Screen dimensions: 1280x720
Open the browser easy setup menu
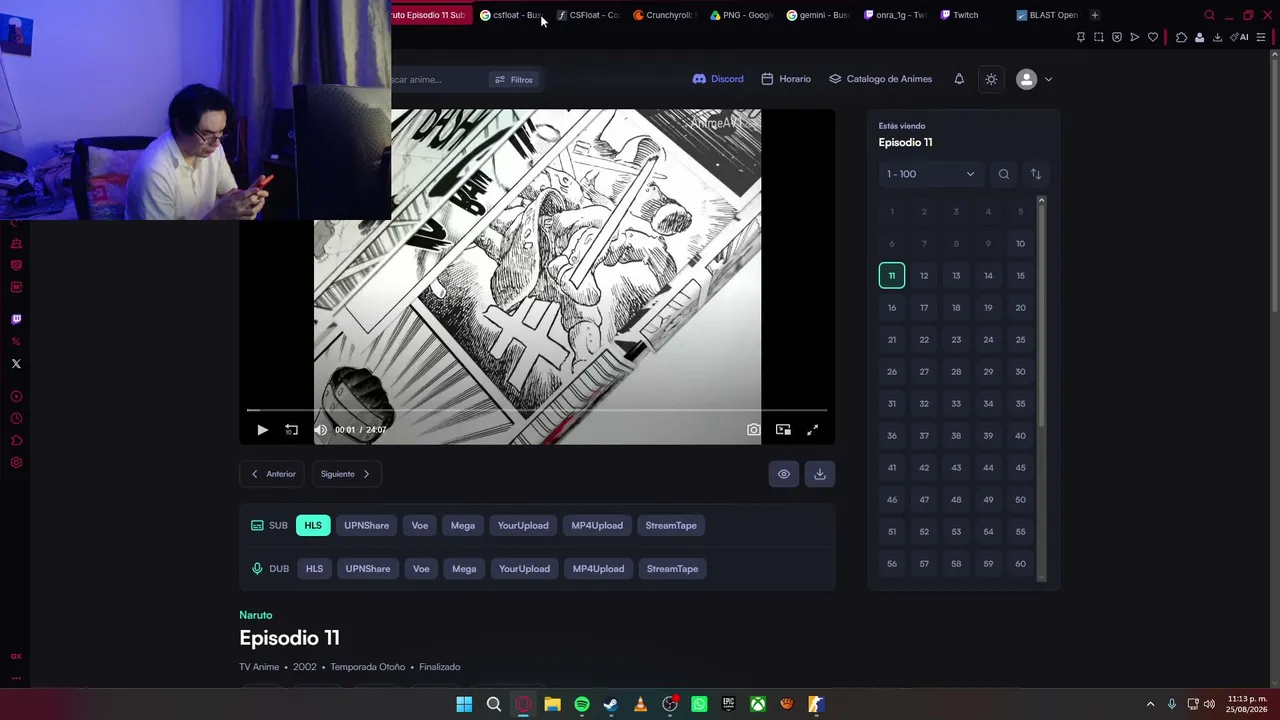1261,38
